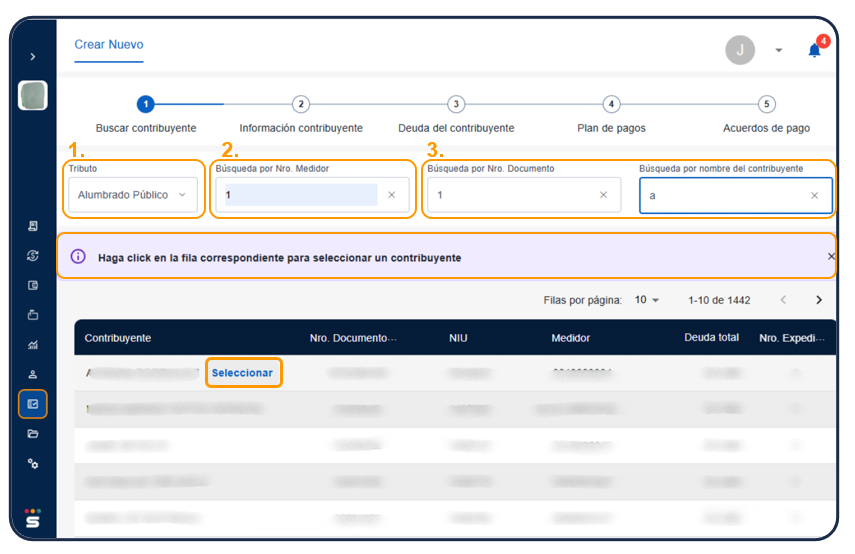Image resolution: width=855 pixels, height=554 pixels.
Task: Open the settings gears icon in sidebar
Action: (33, 464)
